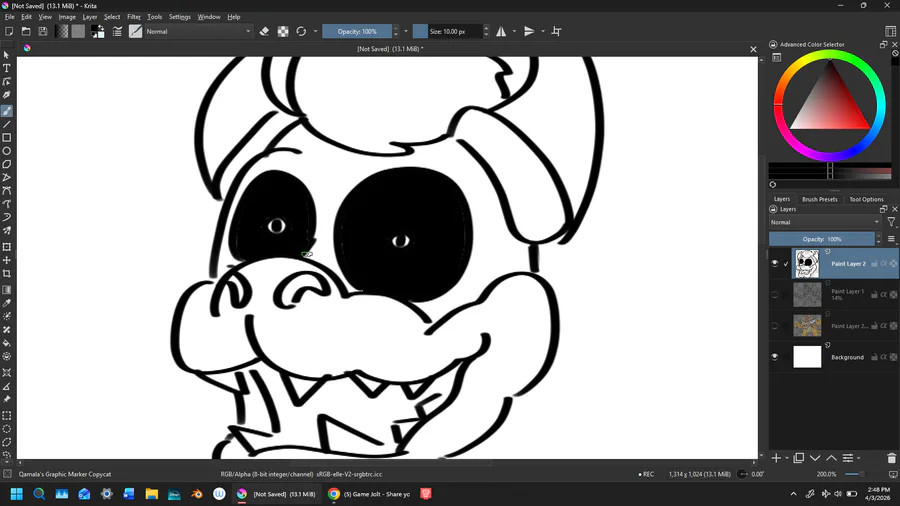The image size is (900, 506).
Task: Move layer up in stack
Action: [x=831, y=458]
